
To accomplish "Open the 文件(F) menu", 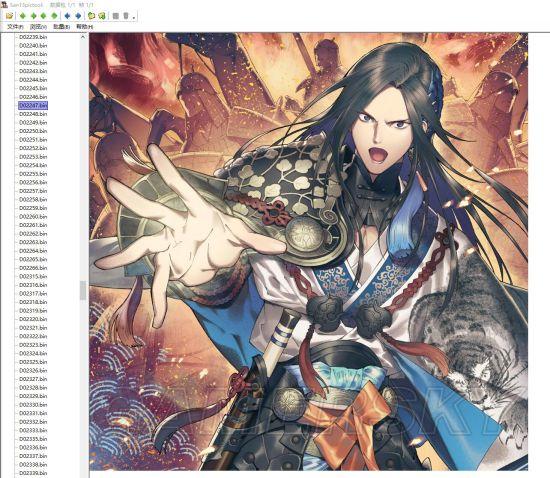I will pos(15,27).
